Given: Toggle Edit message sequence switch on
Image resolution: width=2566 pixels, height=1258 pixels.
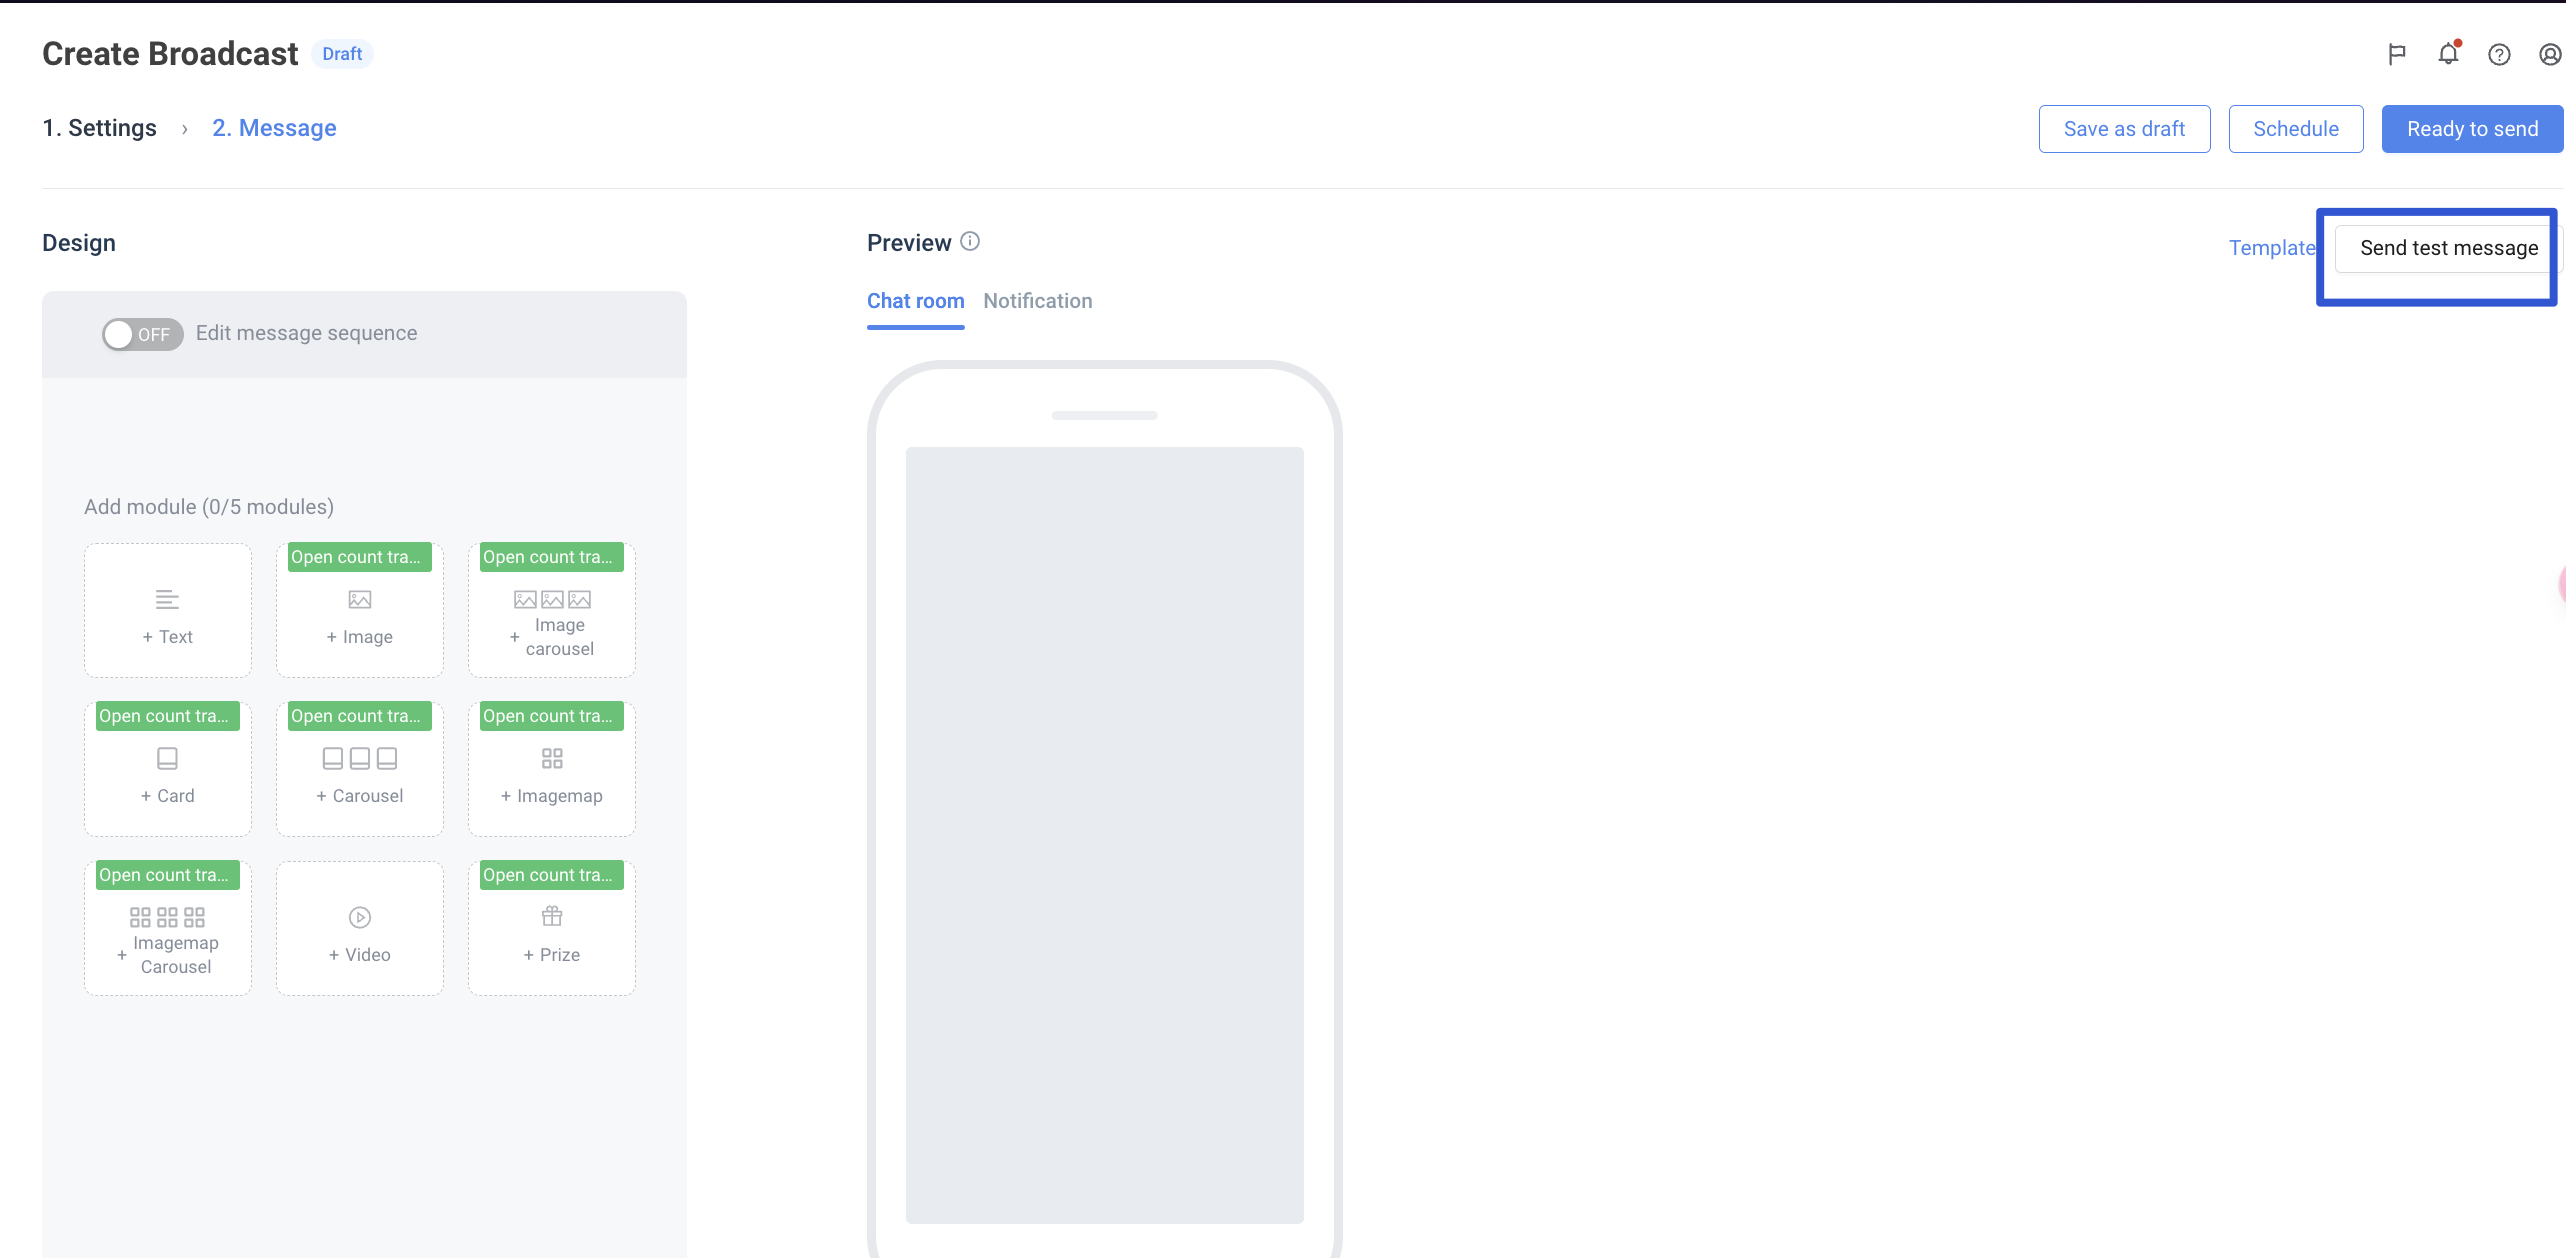Looking at the screenshot, I should pos(142,334).
